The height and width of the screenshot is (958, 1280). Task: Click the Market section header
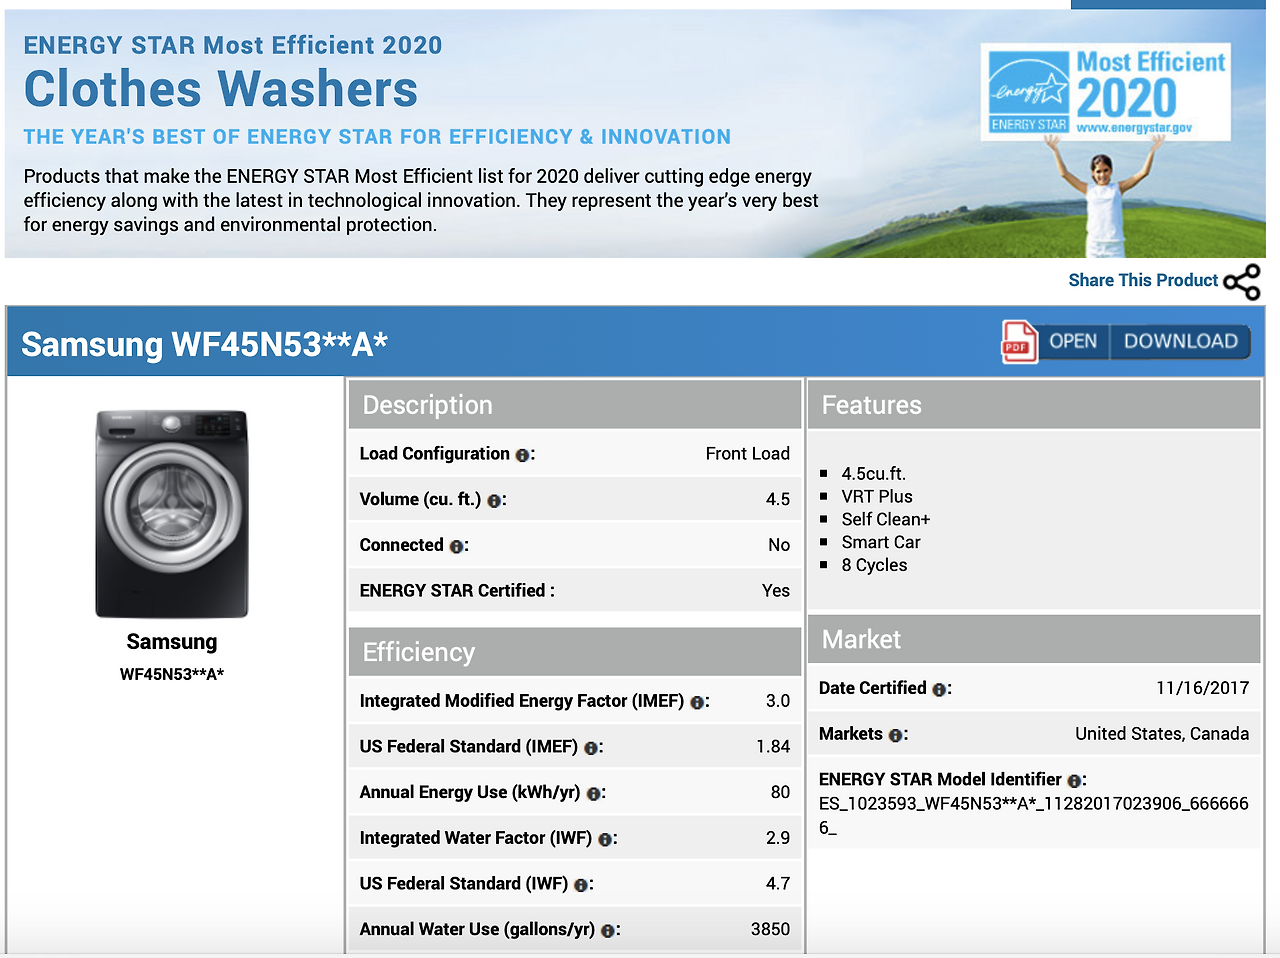1034,639
